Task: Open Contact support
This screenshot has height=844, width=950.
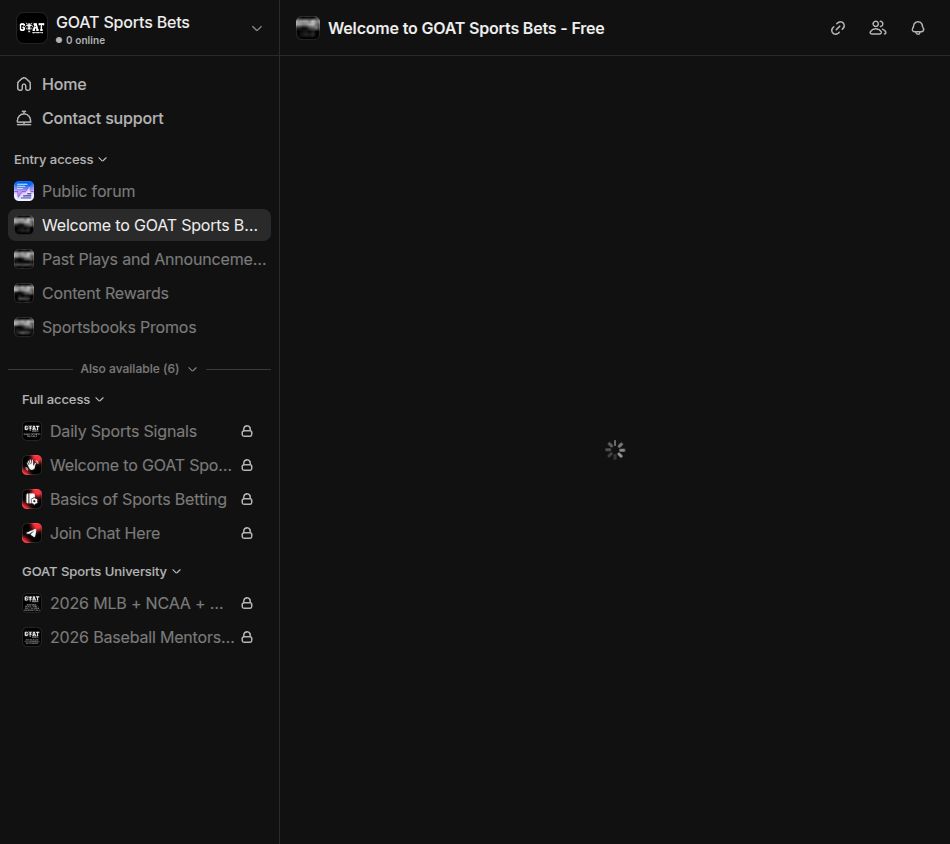Action: 139,118
